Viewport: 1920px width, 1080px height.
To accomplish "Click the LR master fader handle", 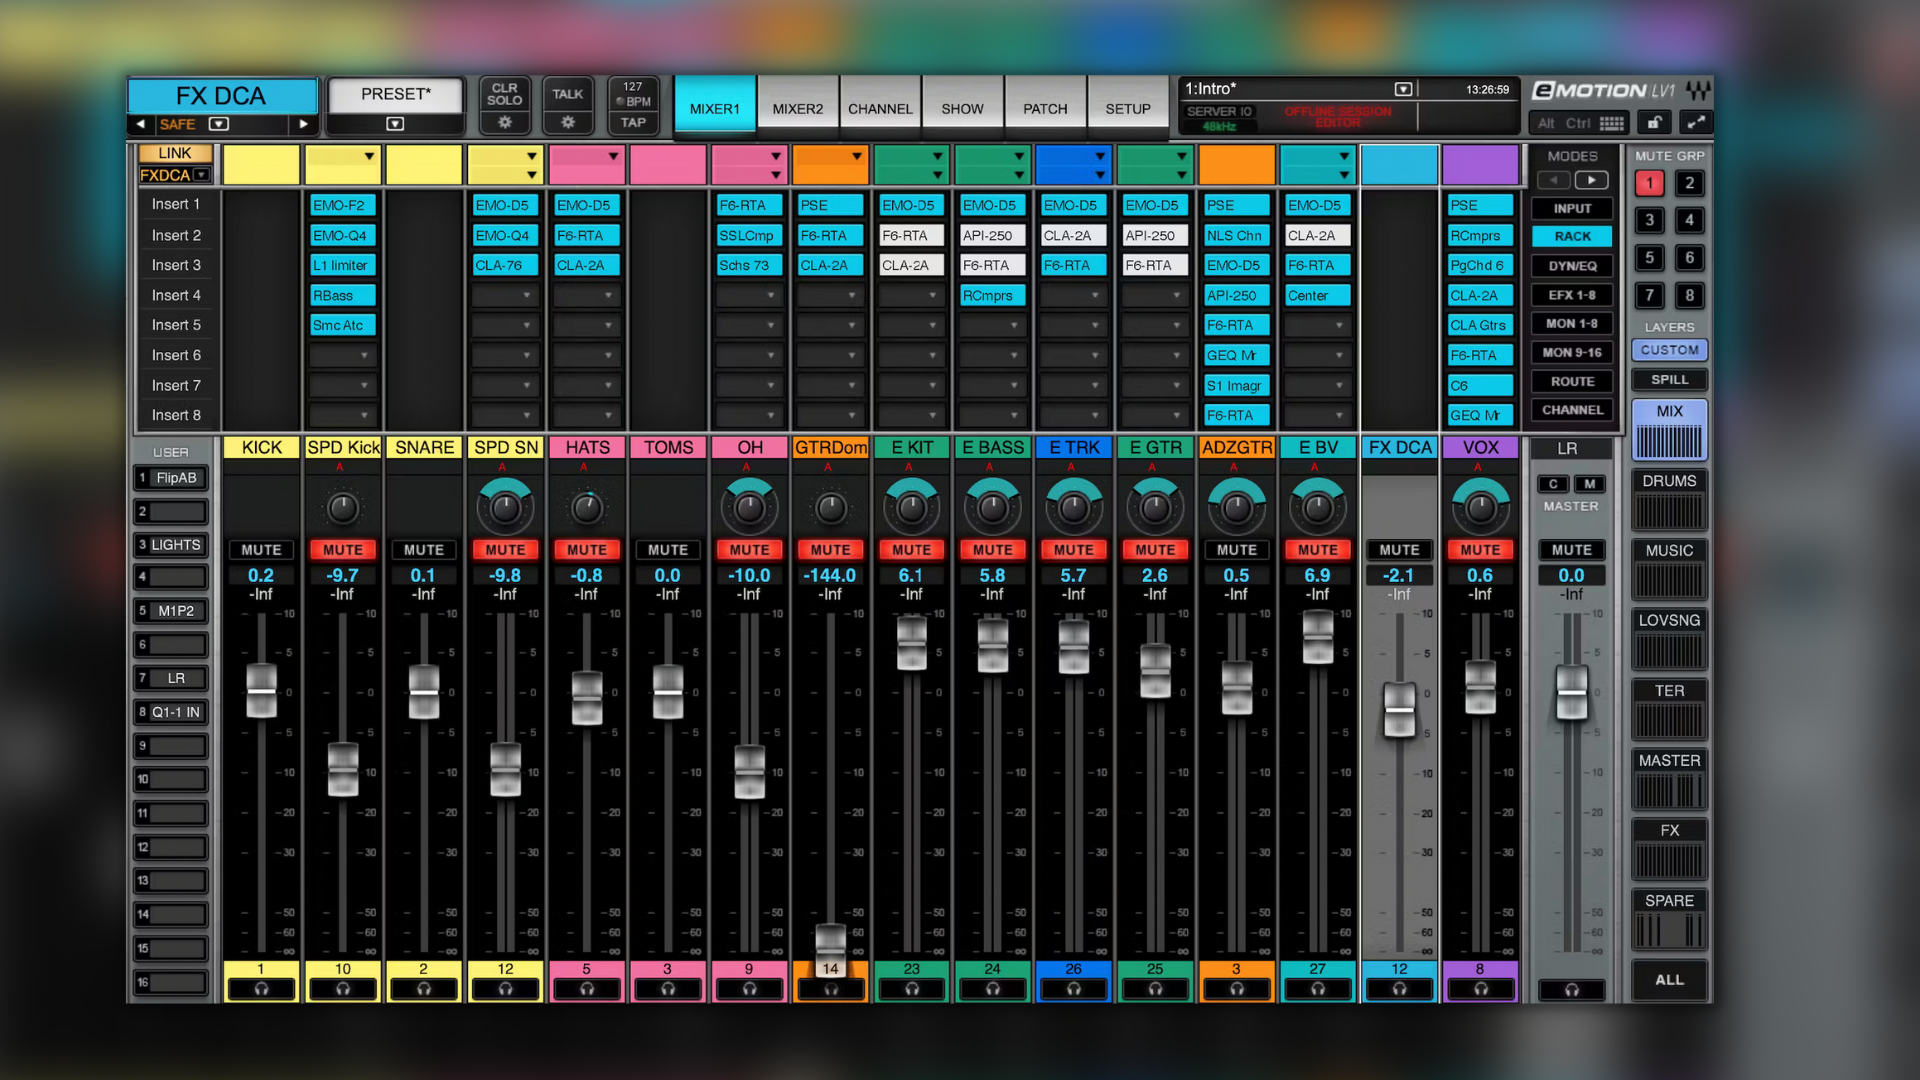I will (1571, 692).
